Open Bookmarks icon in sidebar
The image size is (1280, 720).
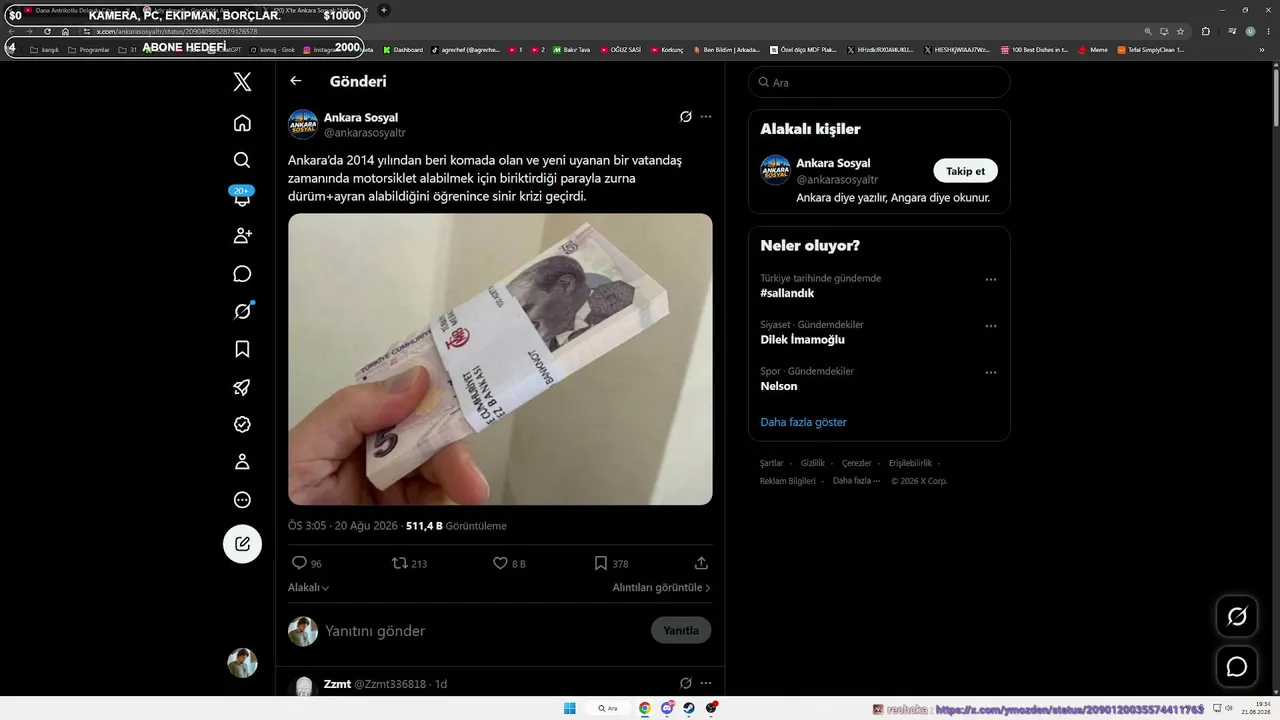[242, 349]
